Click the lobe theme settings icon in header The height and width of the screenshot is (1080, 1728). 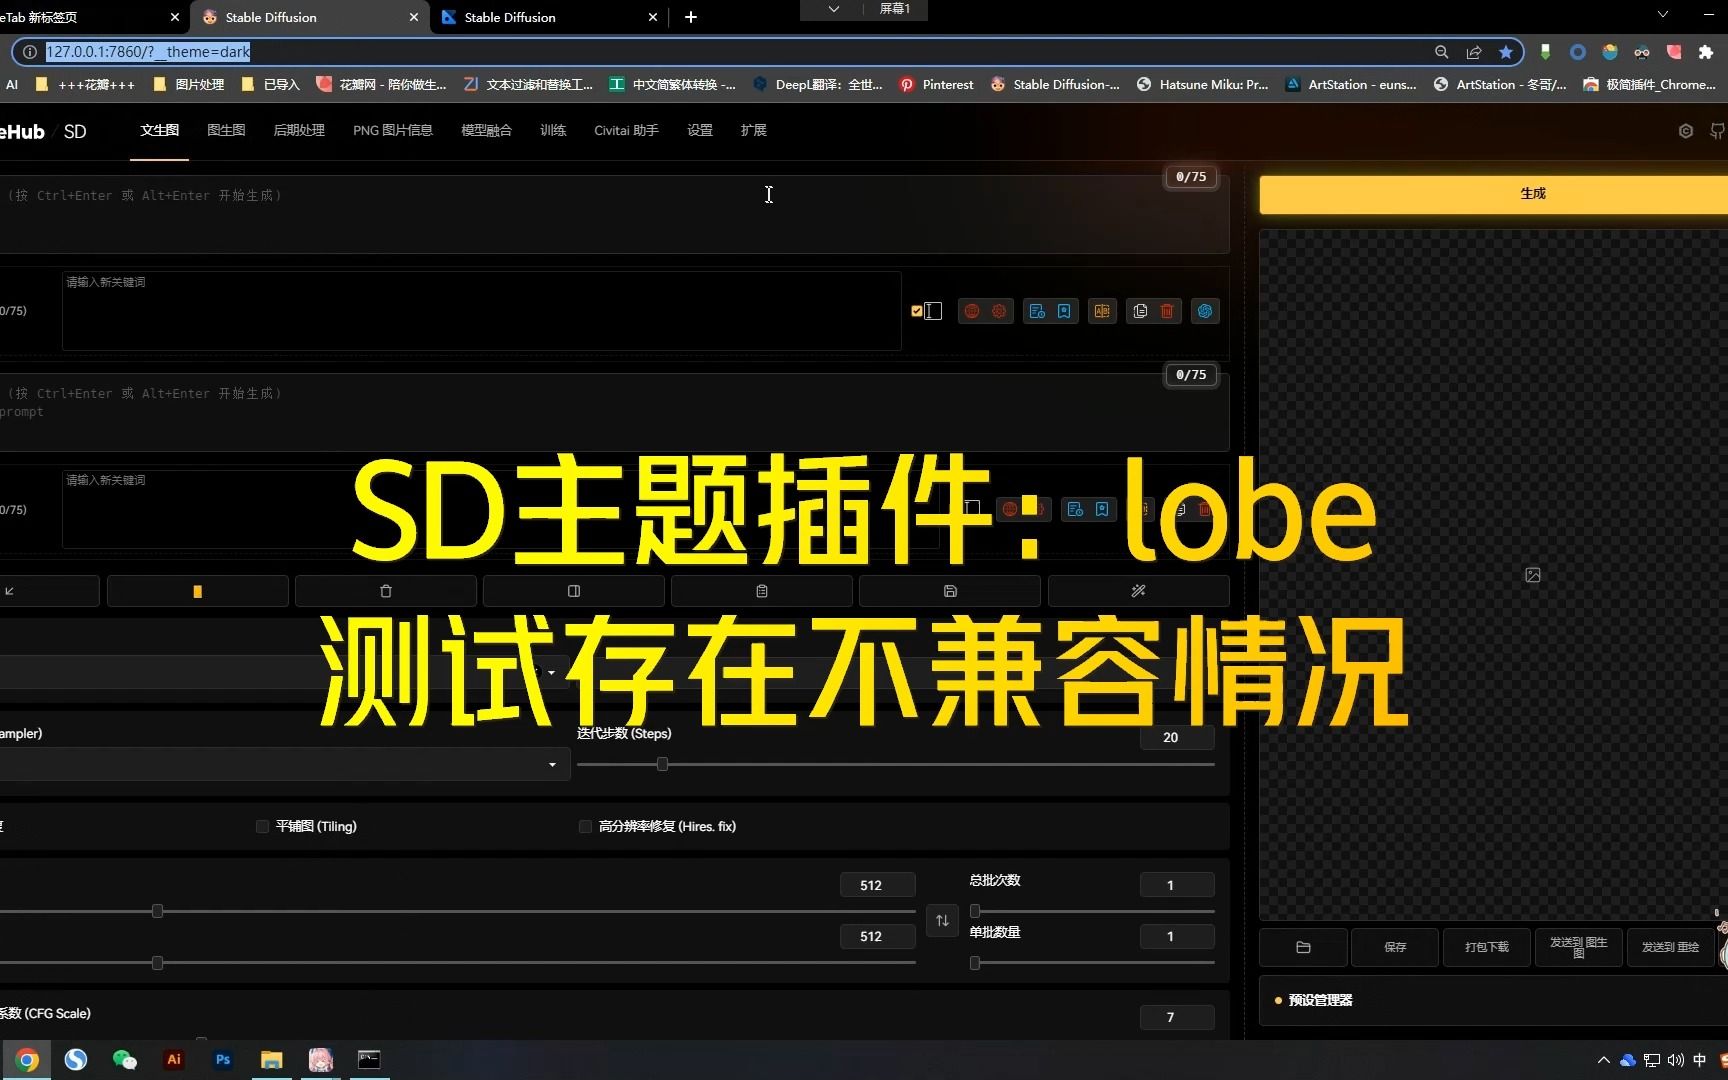[1686, 131]
